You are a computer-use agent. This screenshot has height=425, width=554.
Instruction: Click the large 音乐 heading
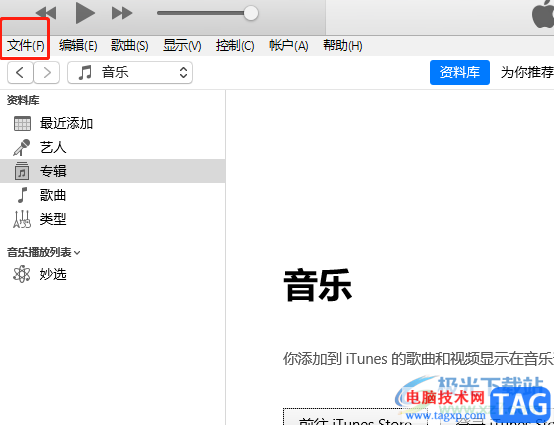click(317, 285)
